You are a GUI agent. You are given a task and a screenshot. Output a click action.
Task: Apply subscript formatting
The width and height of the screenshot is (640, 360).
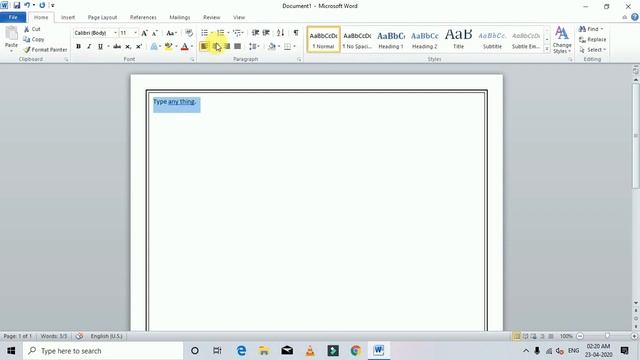128,47
